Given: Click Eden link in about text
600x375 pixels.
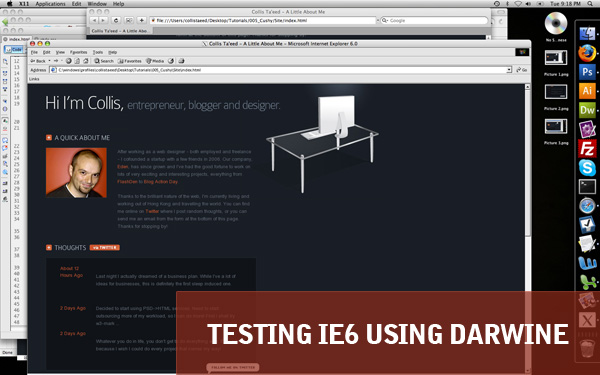Looking at the screenshot, I should point(122,167).
